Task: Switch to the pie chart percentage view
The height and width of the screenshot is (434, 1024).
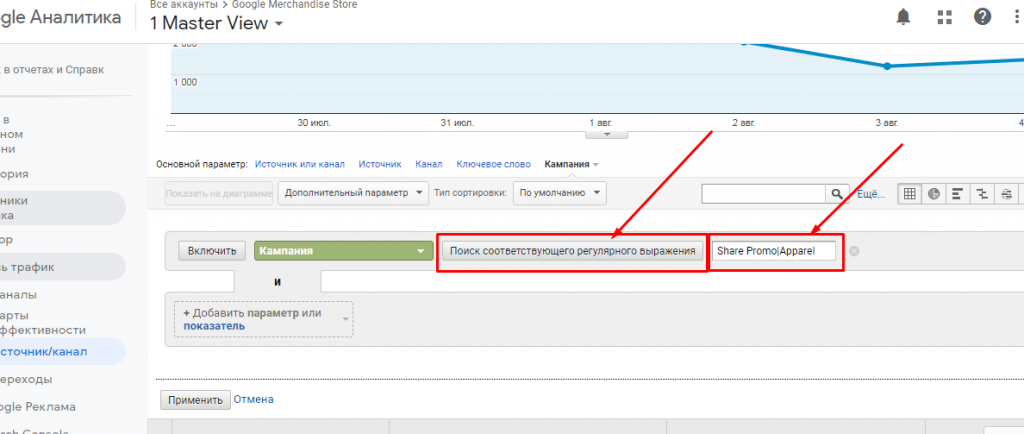Action: click(934, 194)
